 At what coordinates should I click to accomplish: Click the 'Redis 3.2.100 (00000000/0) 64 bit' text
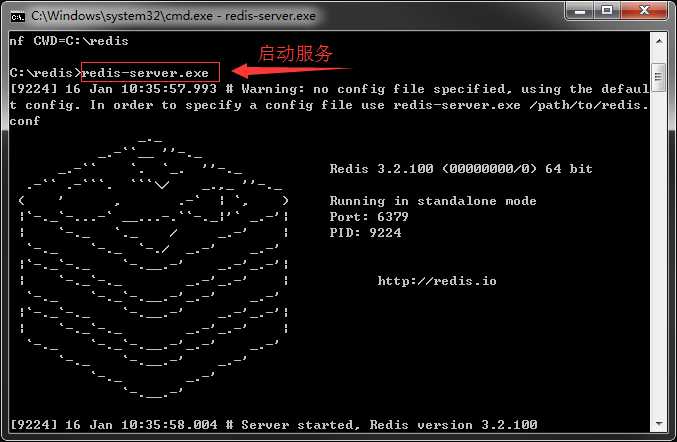461,169
